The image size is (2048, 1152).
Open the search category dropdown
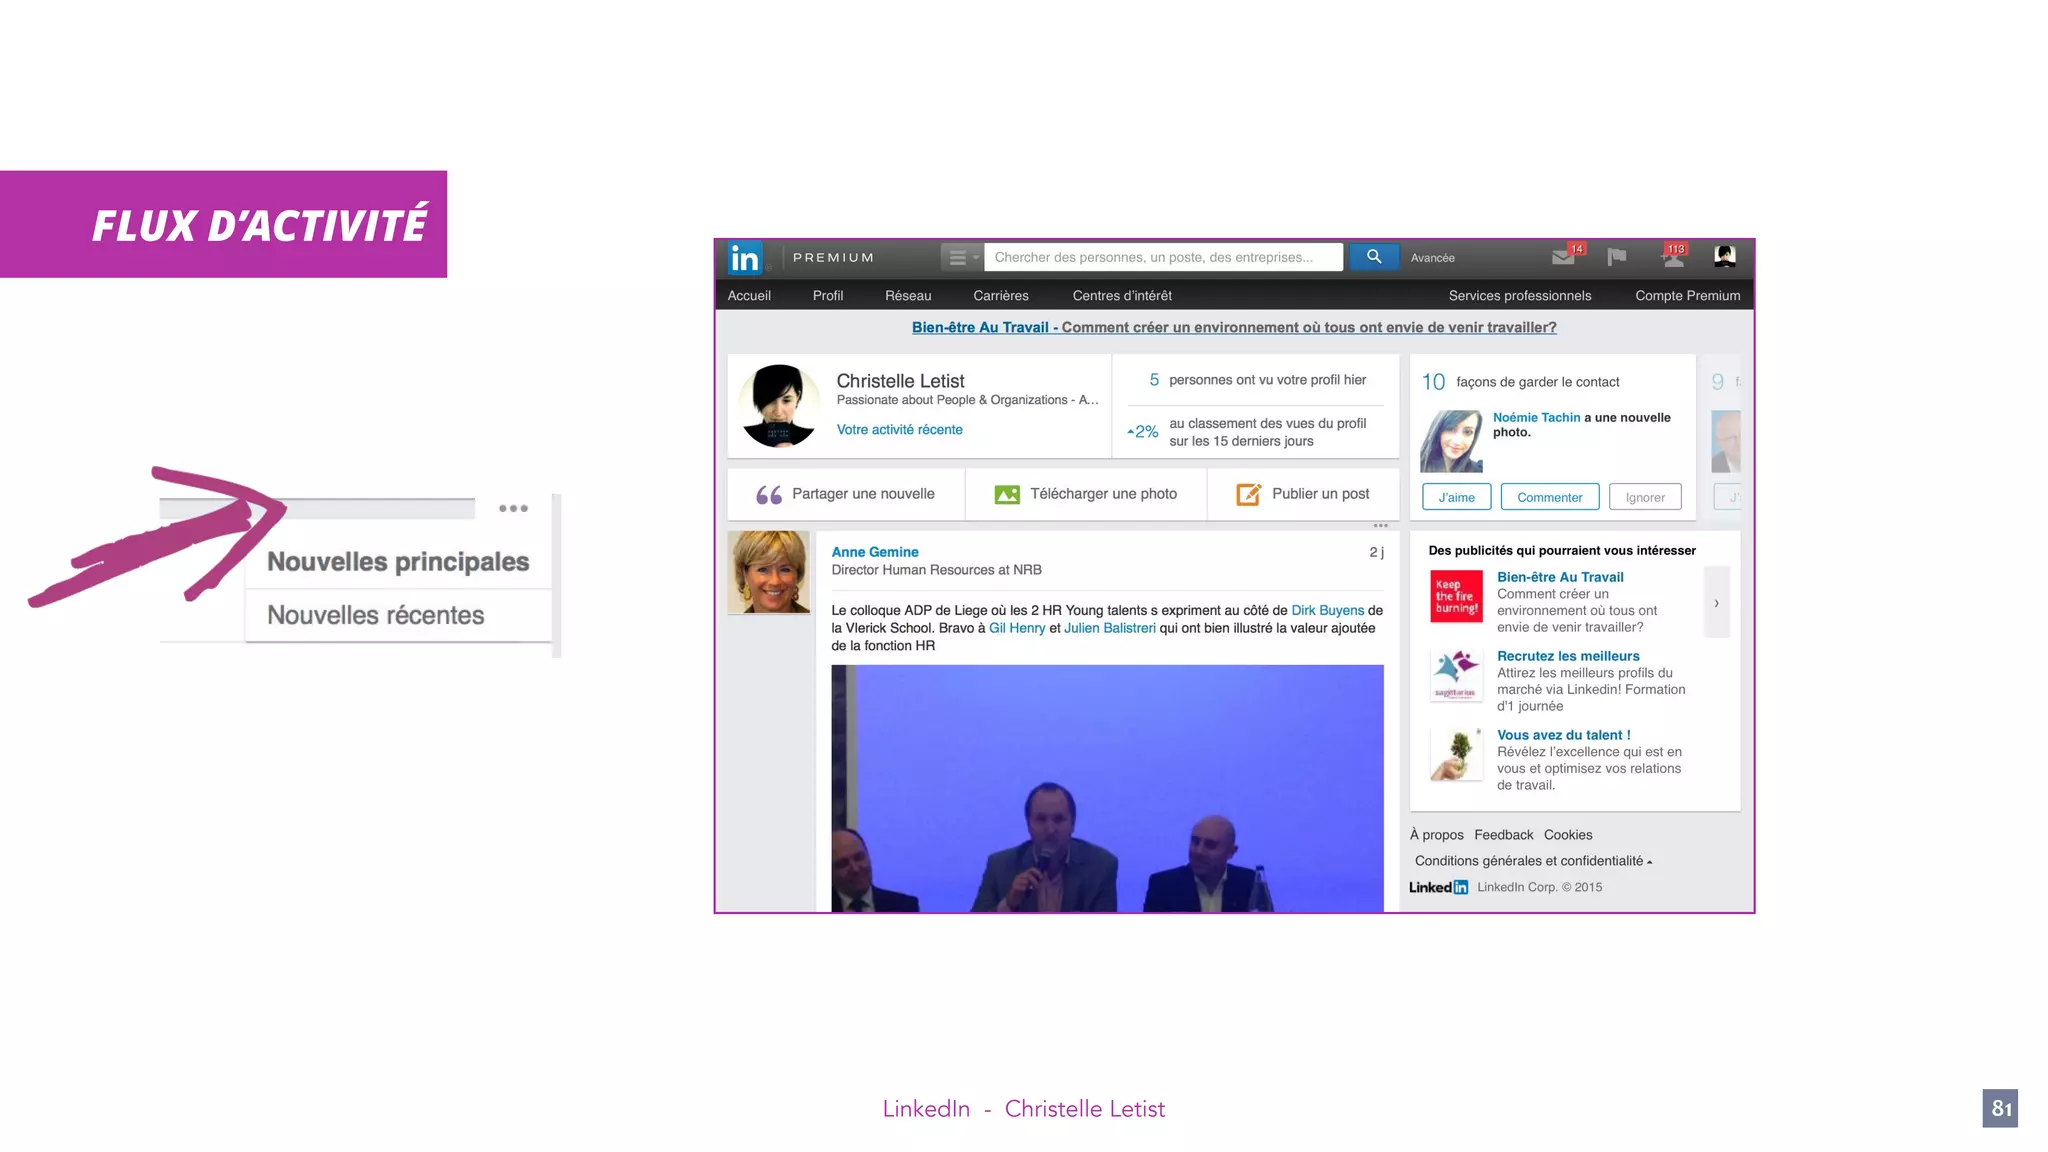pos(962,258)
